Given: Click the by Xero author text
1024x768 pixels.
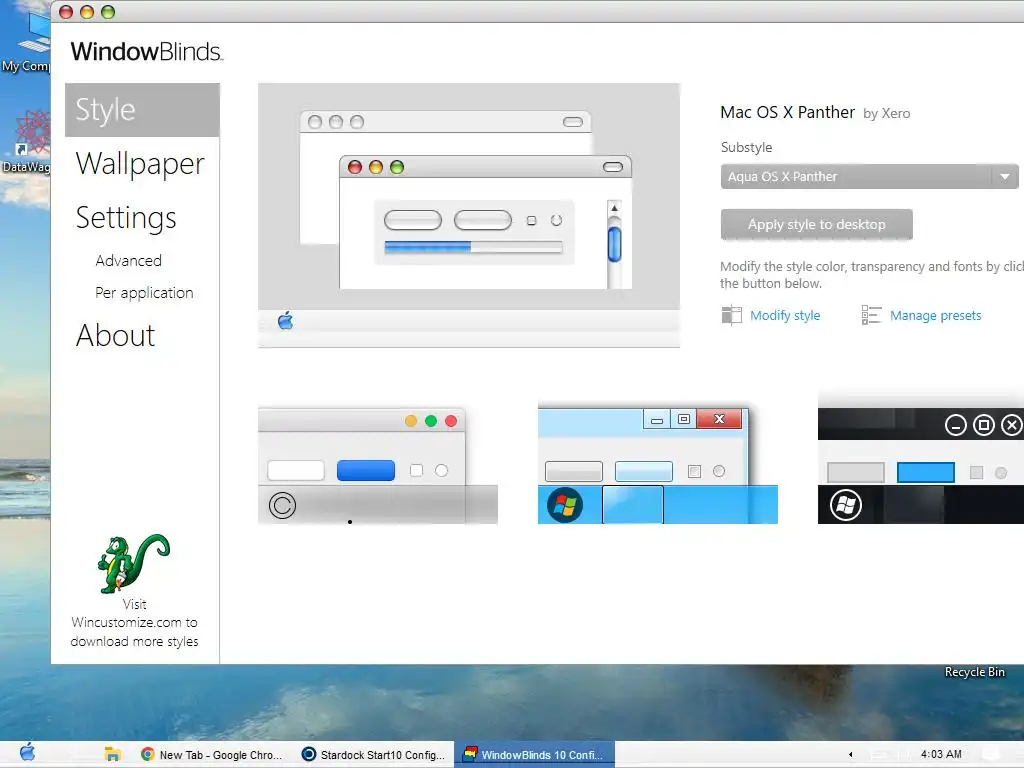Looking at the screenshot, I should point(886,114).
